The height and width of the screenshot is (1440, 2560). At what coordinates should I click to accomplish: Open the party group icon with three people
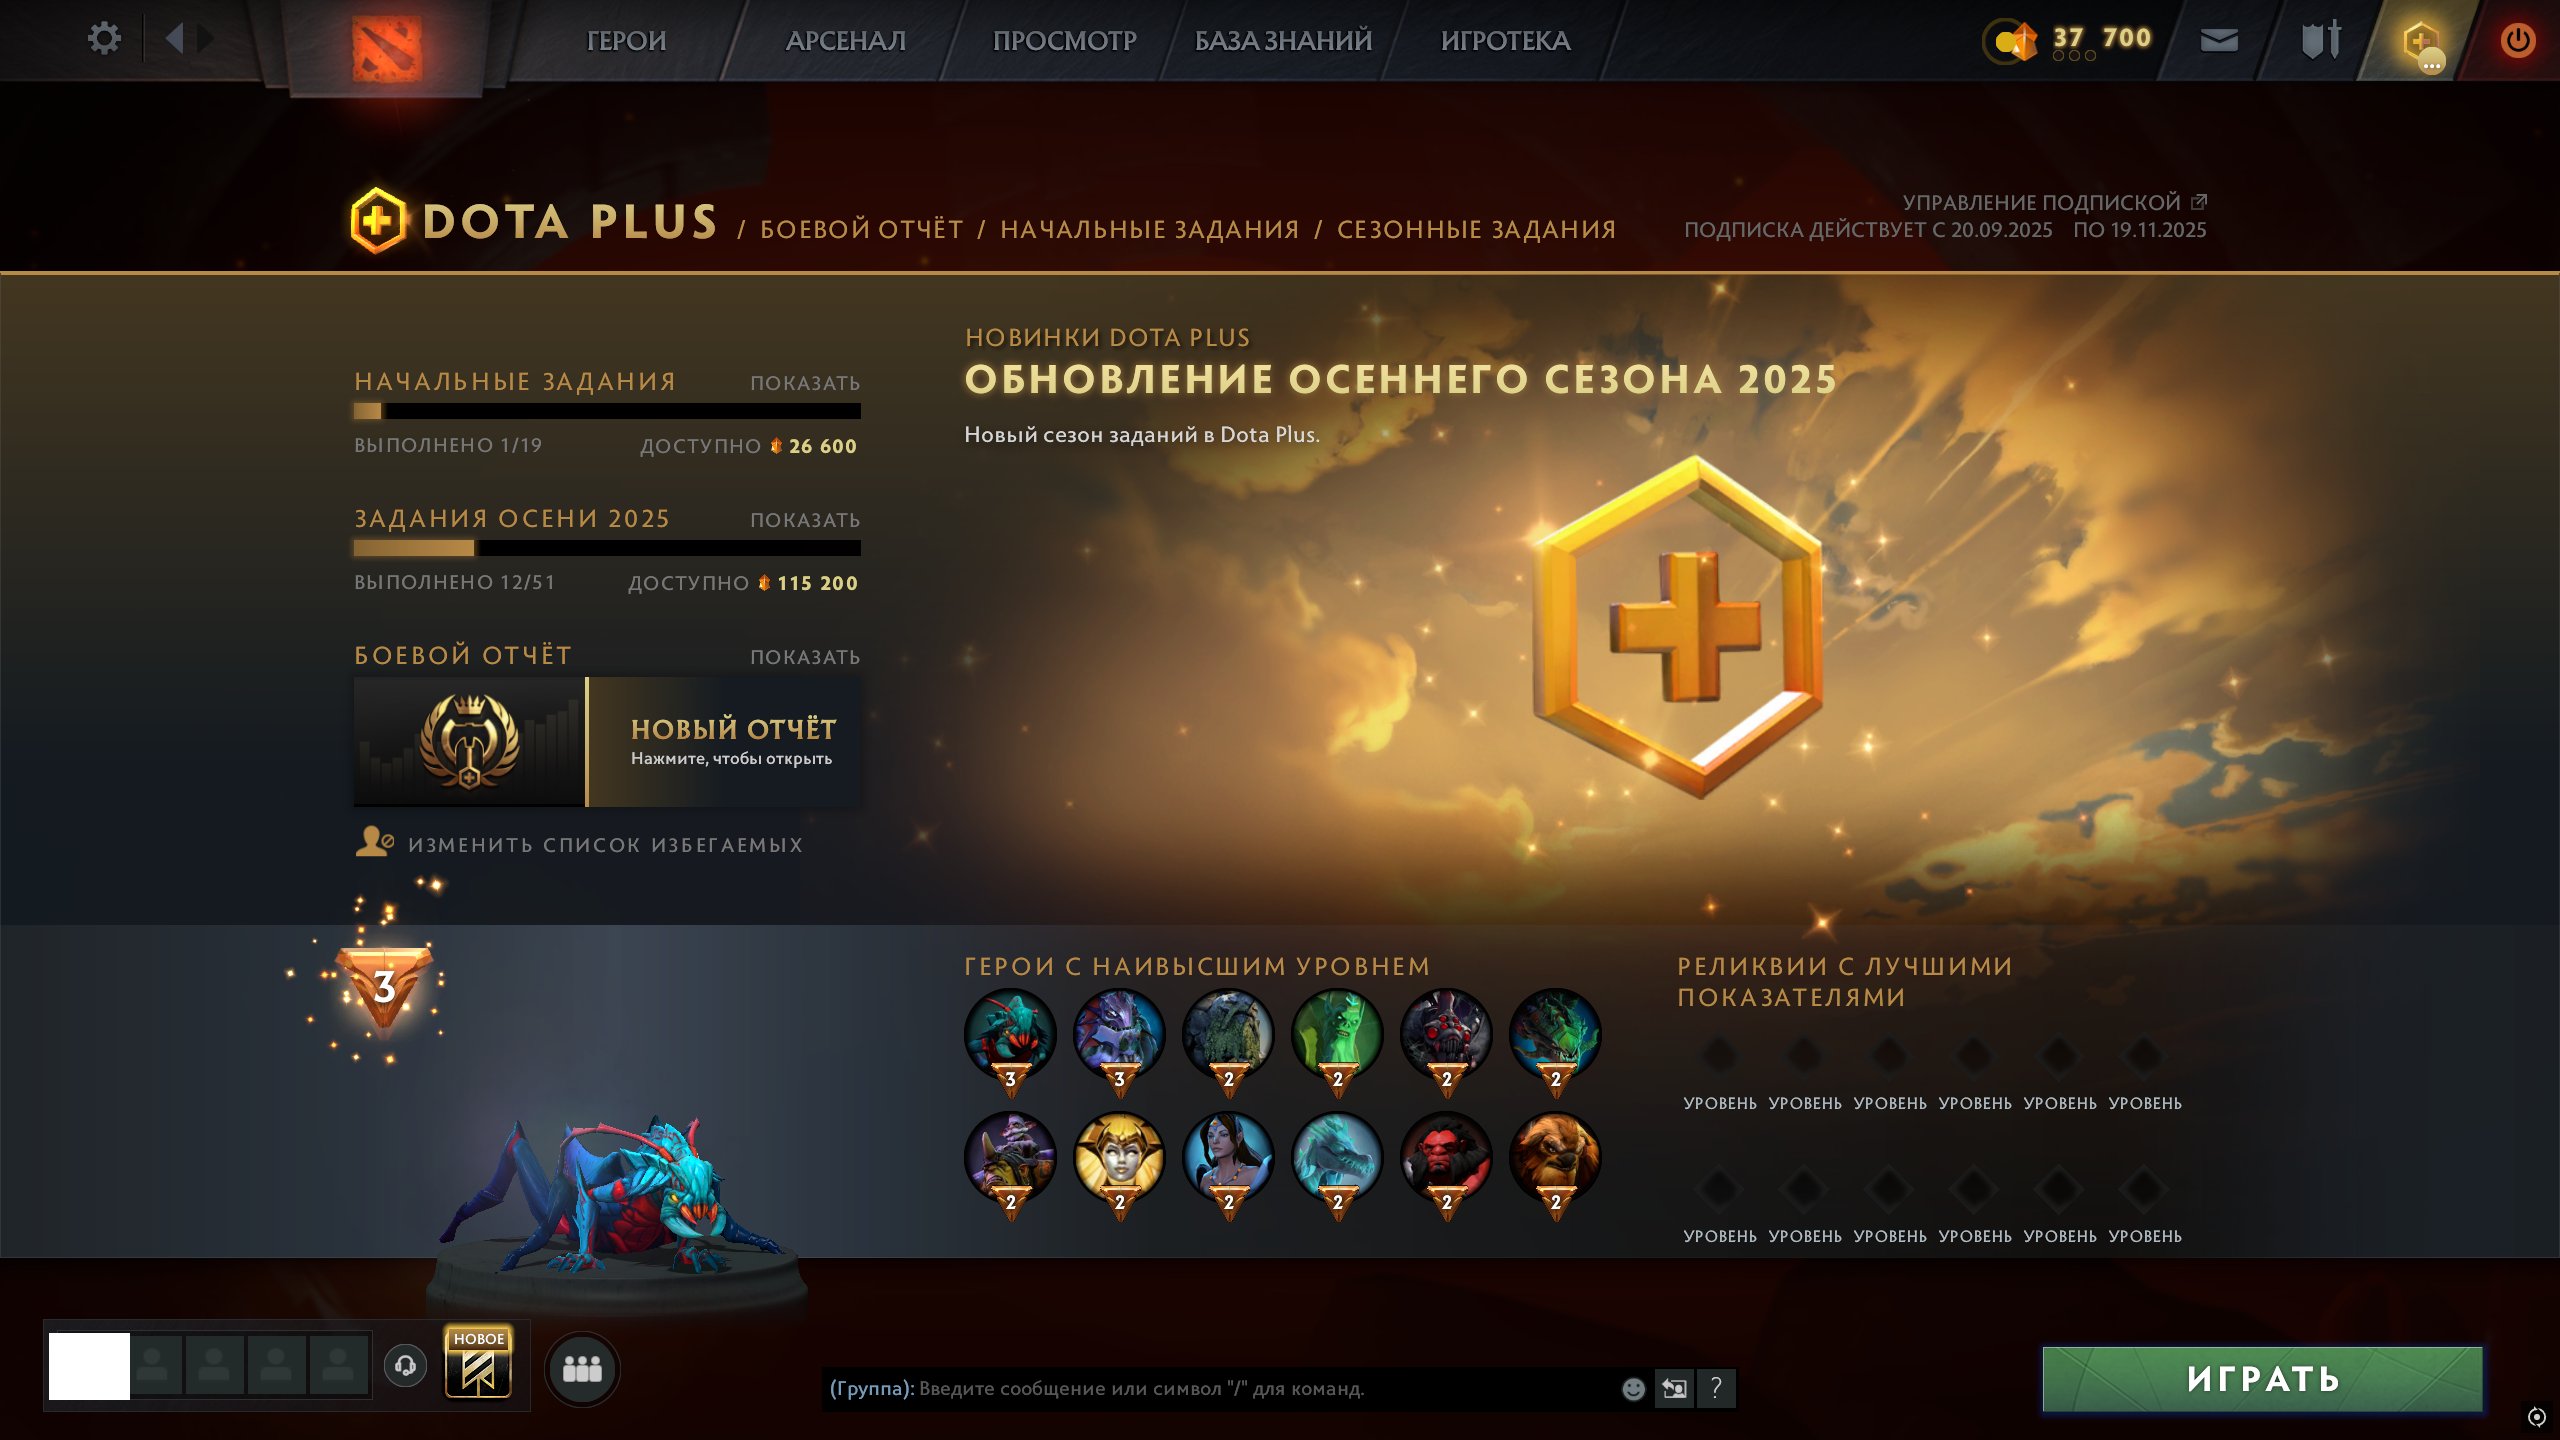pos(582,1368)
